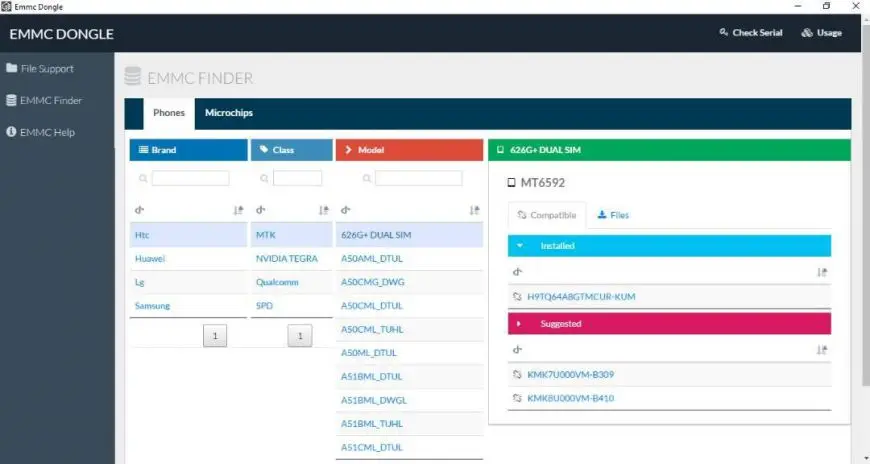The width and height of the screenshot is (870, 464).
Task: Open the Usage page
Action: click(x=822, y=33)
